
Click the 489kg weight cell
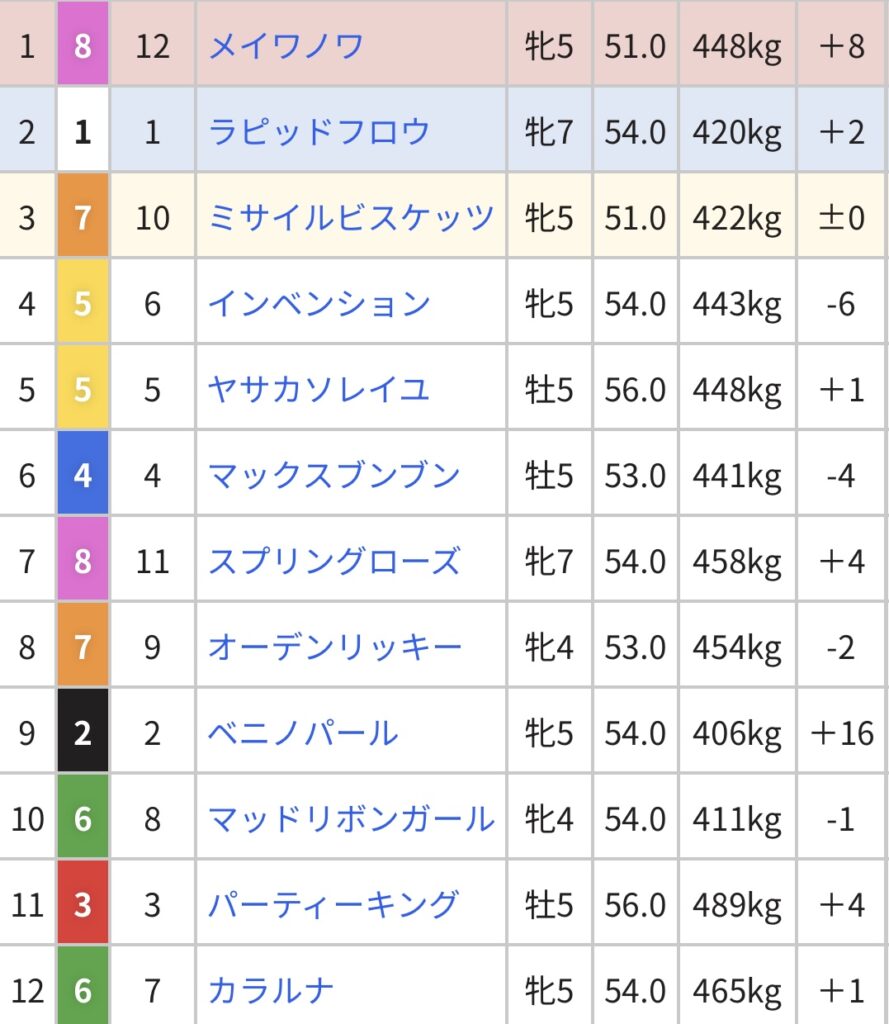tap(737, 903)
